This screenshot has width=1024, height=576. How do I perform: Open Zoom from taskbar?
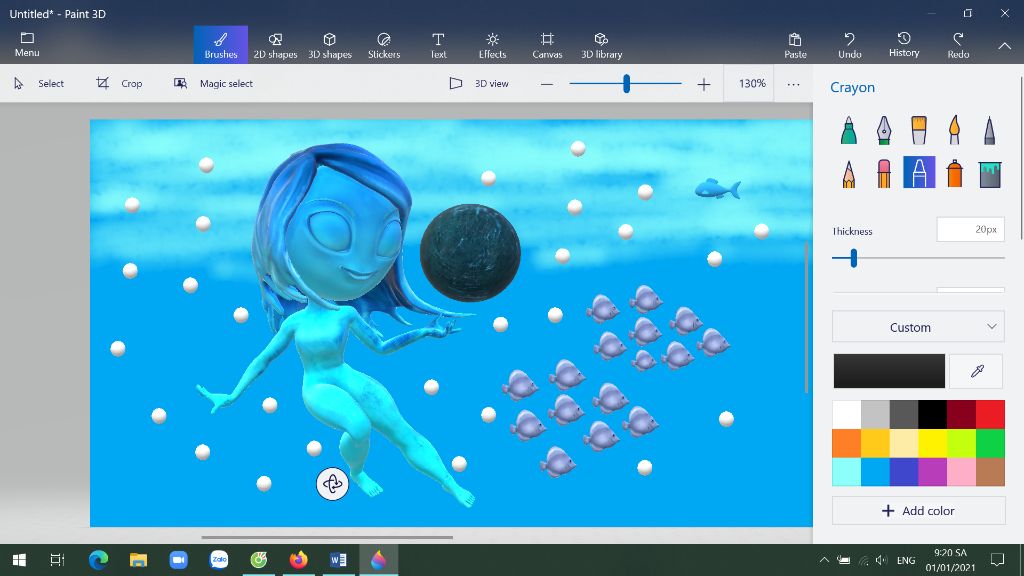178,560
